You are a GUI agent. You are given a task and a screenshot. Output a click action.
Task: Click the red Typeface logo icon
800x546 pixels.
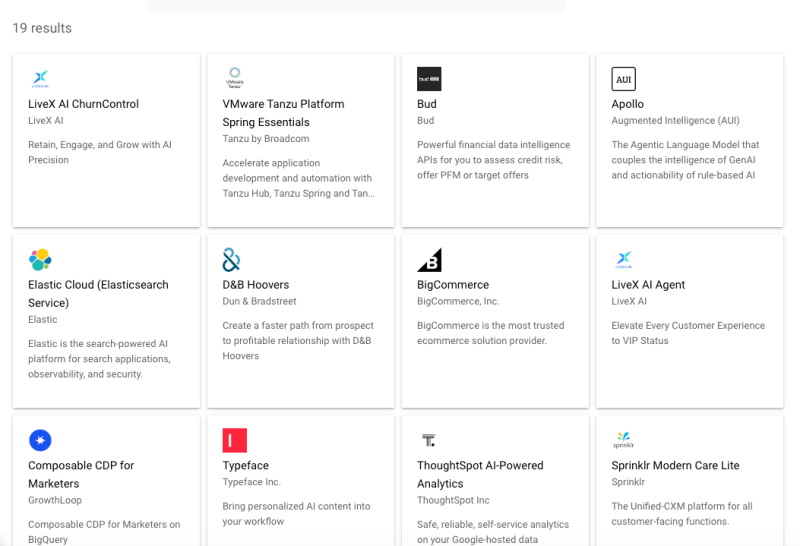(234, 441)
